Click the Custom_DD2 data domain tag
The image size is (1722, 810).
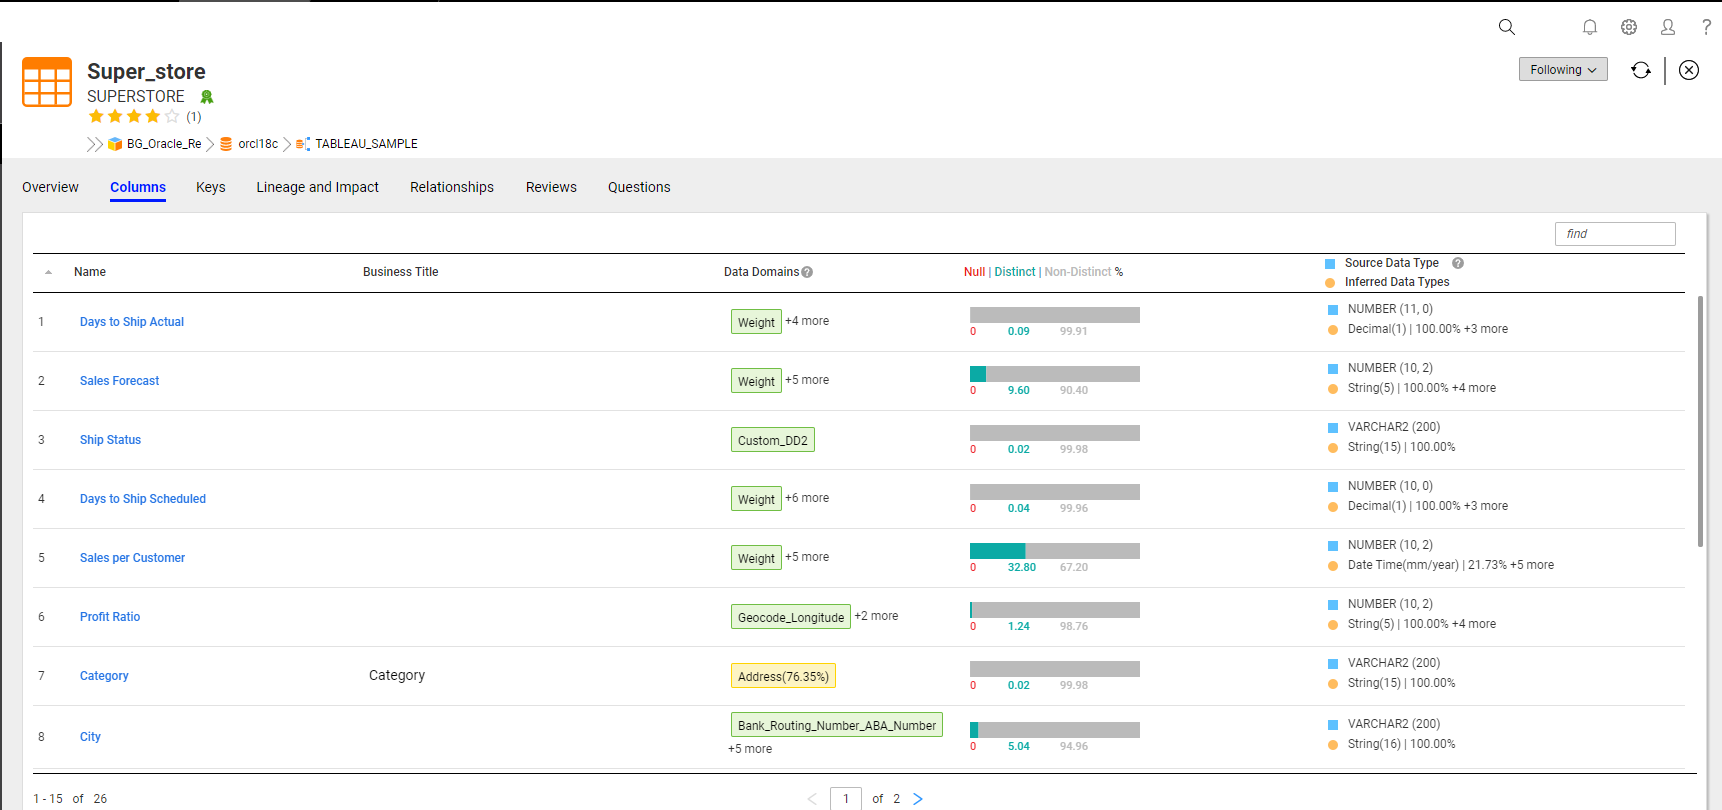[773, 440]
